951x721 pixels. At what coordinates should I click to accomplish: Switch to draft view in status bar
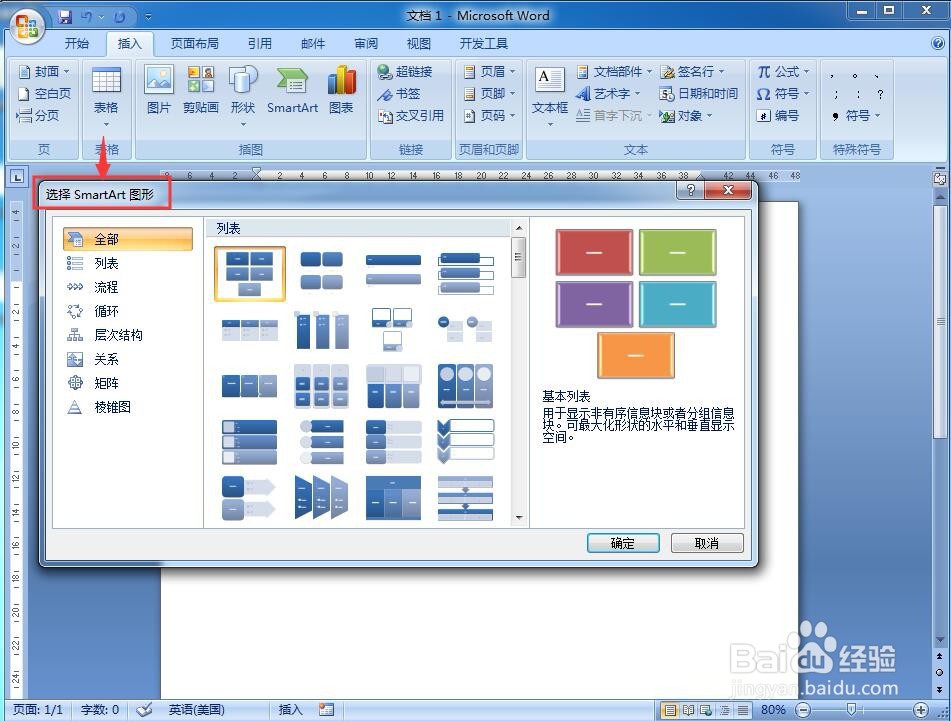click(x=742, y=709)
